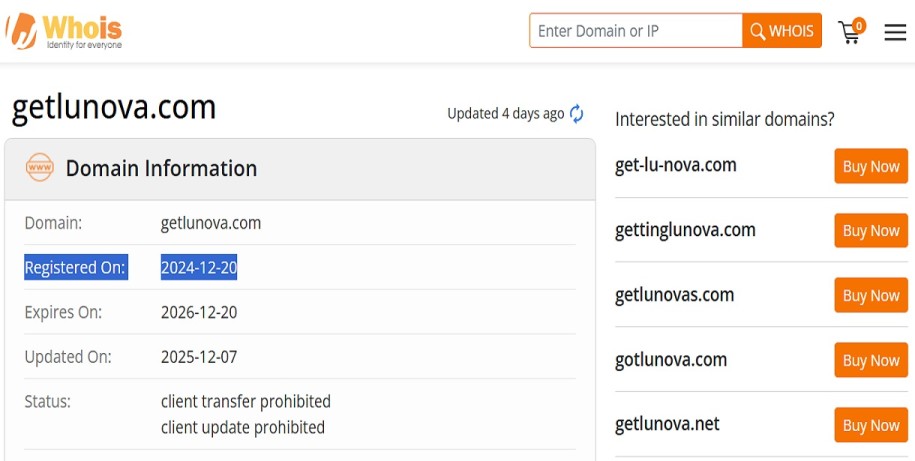
Task: Buy getlunovas.com now
Action: tap(871, 295)
